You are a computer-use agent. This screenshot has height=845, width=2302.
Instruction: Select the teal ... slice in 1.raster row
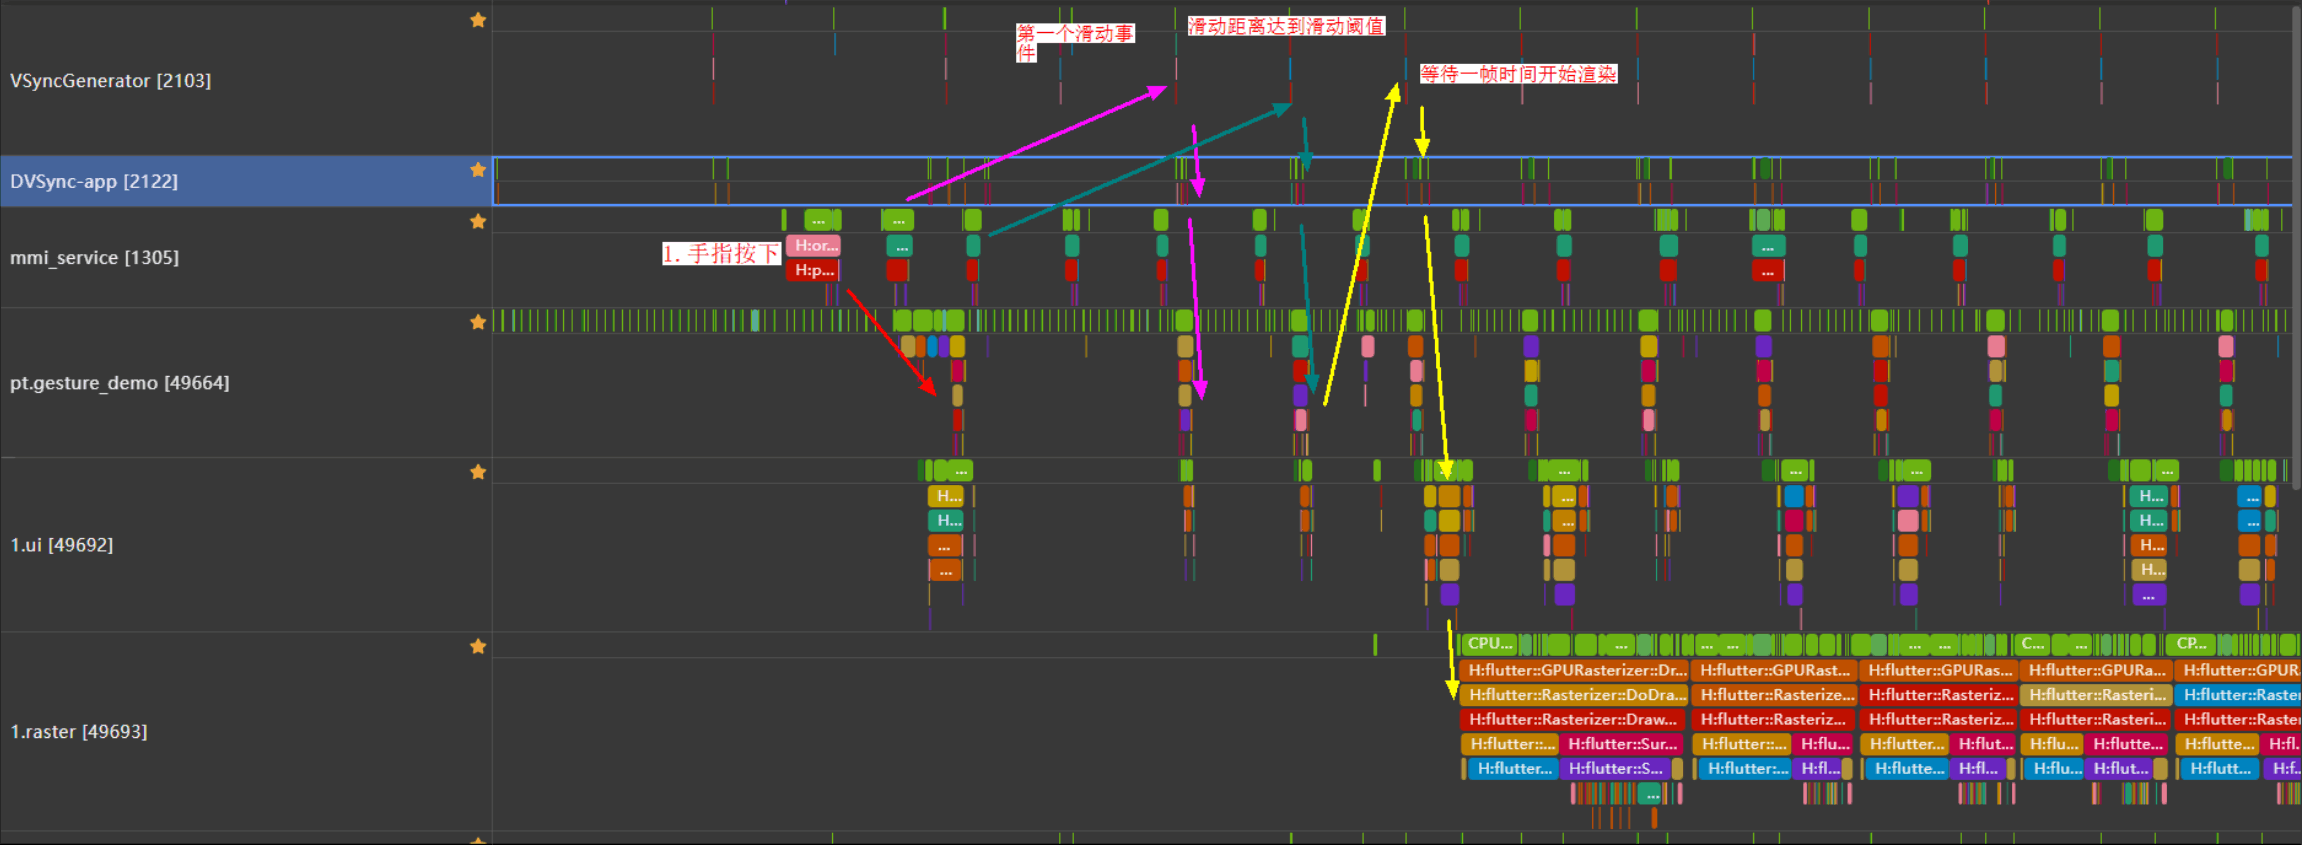tap(1649, 794)
